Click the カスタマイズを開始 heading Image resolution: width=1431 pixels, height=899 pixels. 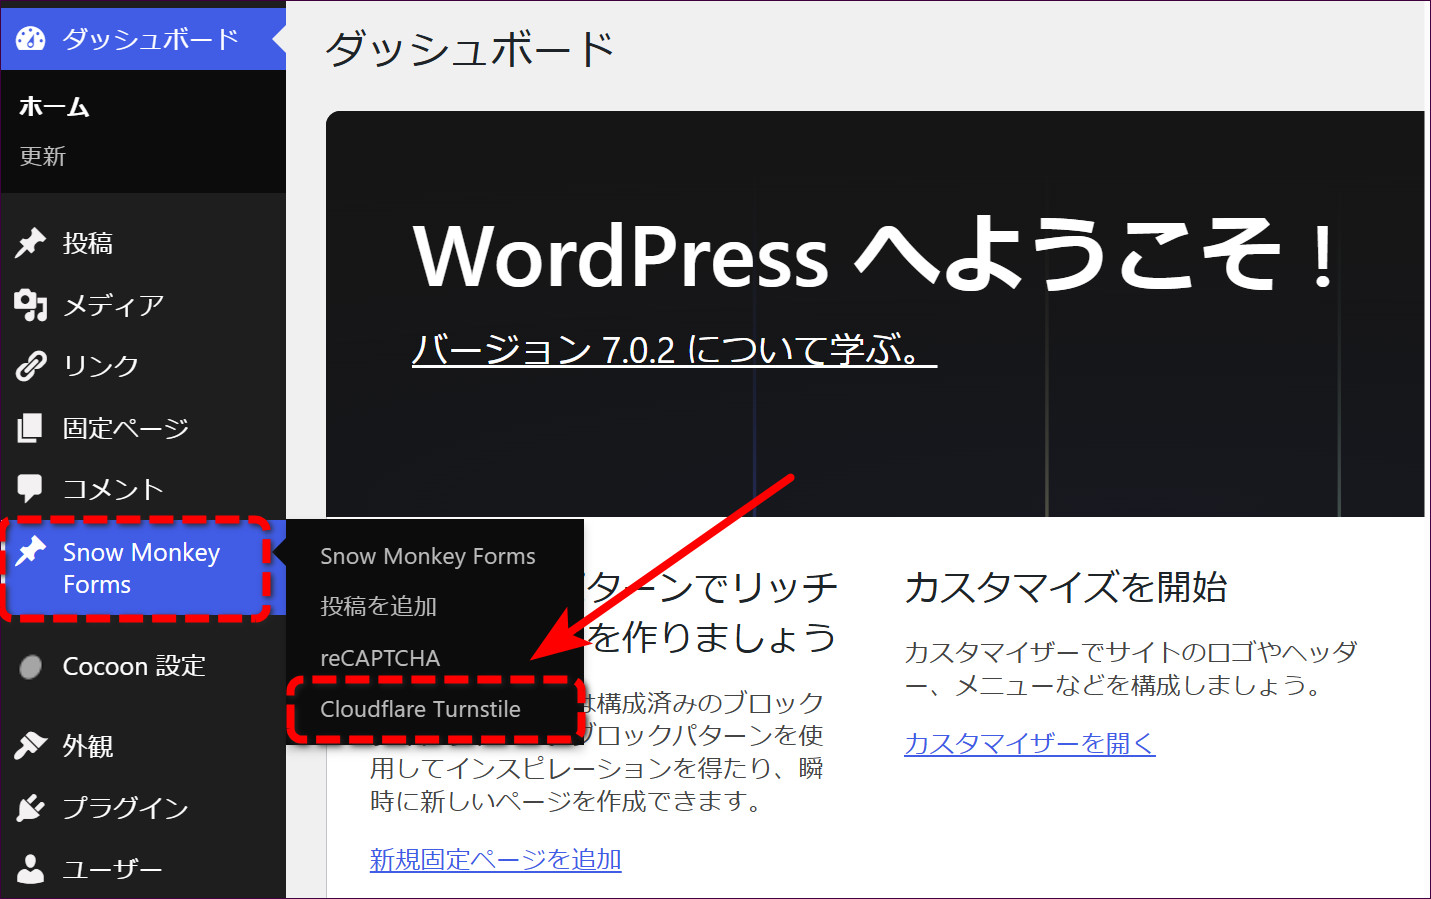1066,587
